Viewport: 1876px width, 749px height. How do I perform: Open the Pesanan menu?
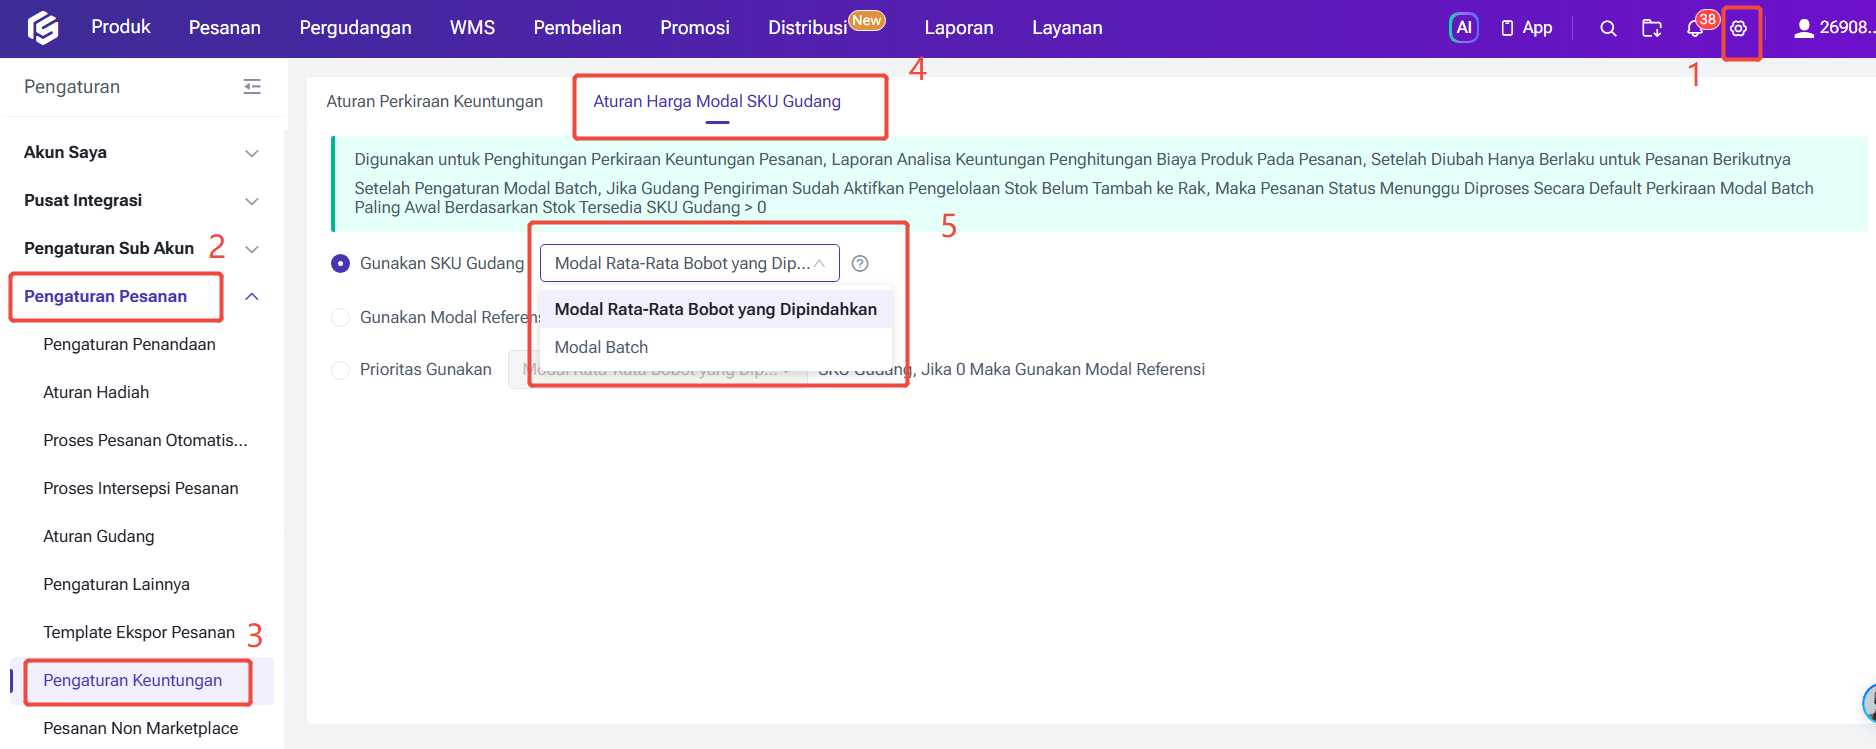pos(225,28)
